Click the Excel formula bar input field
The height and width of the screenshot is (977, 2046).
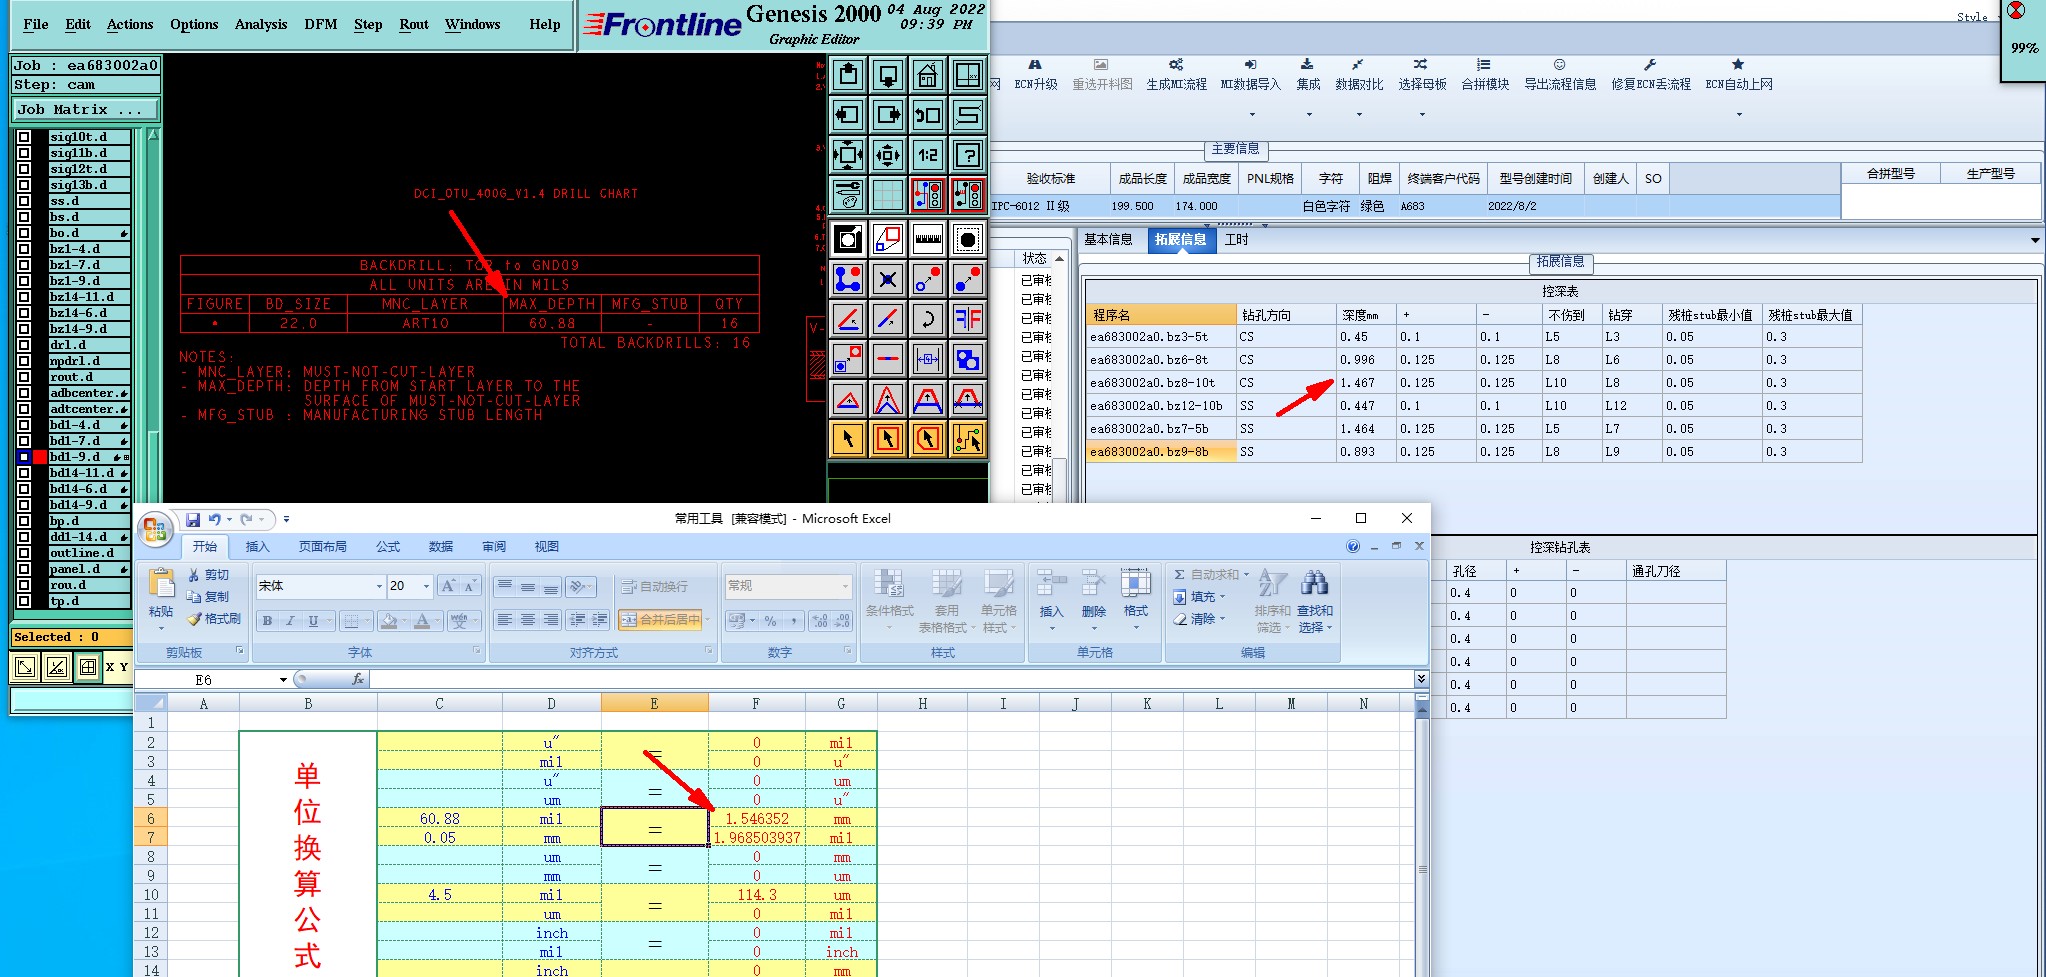pos(890,680)
